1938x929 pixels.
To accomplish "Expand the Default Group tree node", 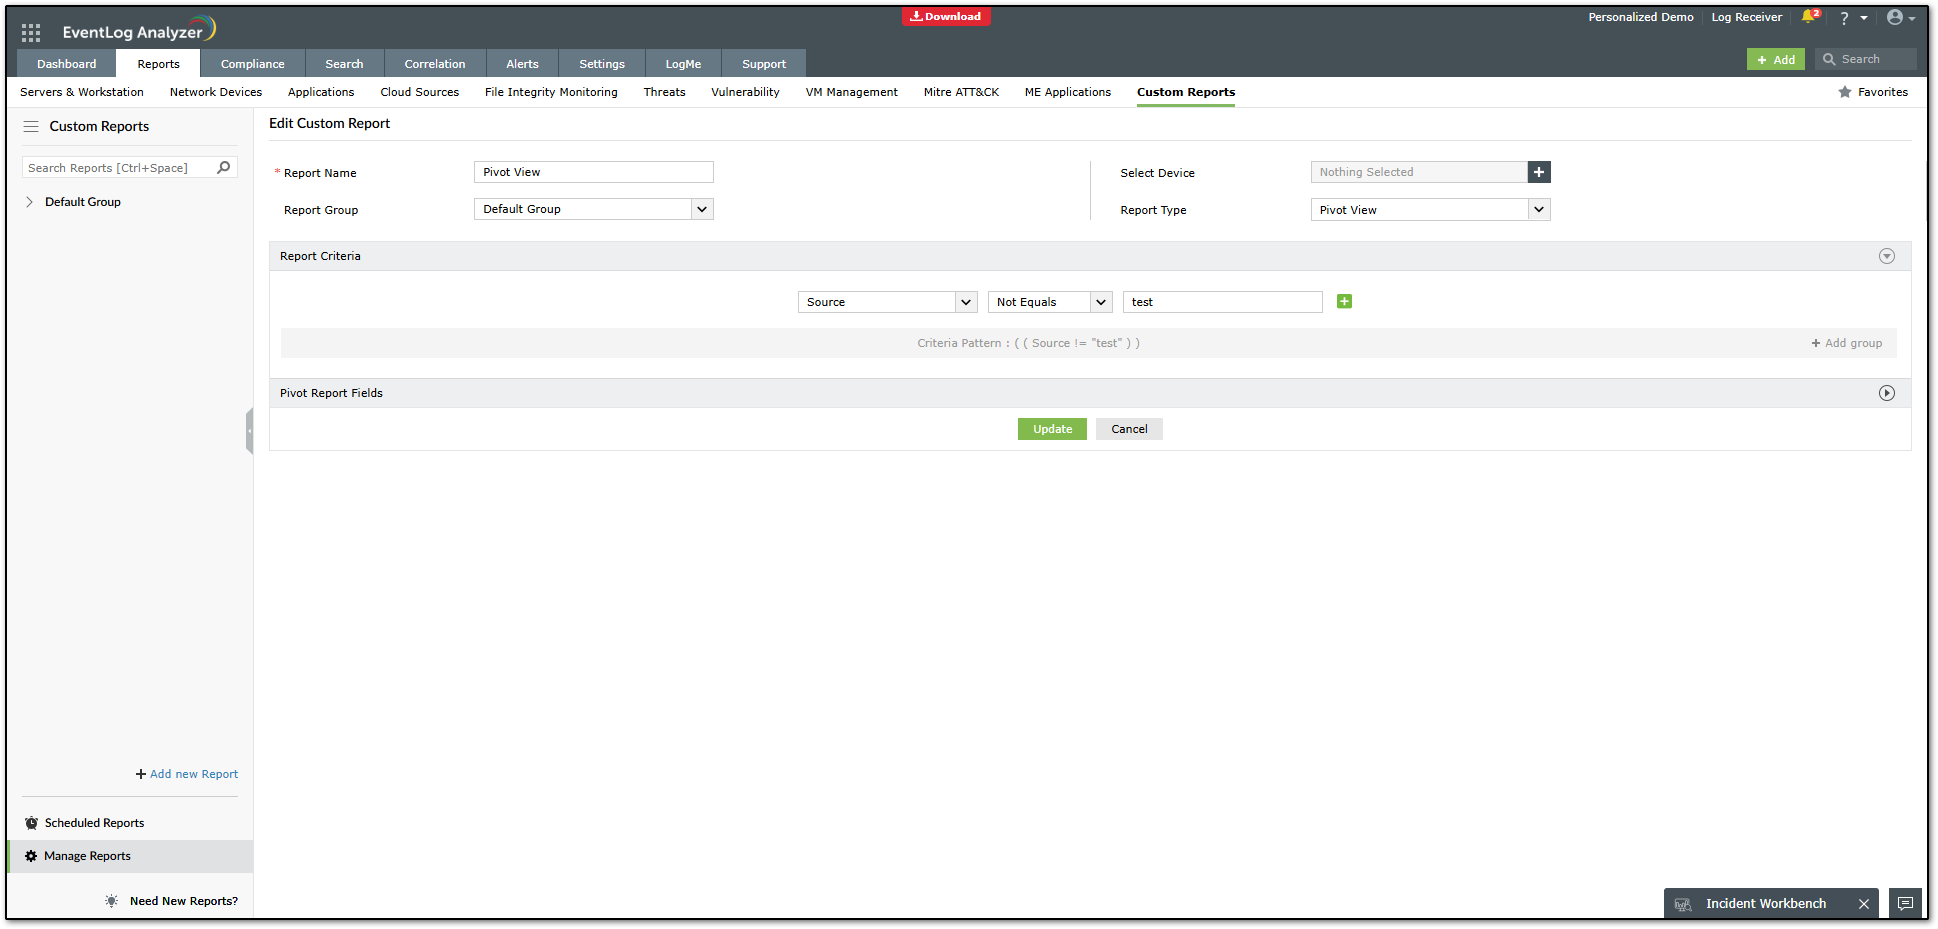I will (x=30, y=202).
